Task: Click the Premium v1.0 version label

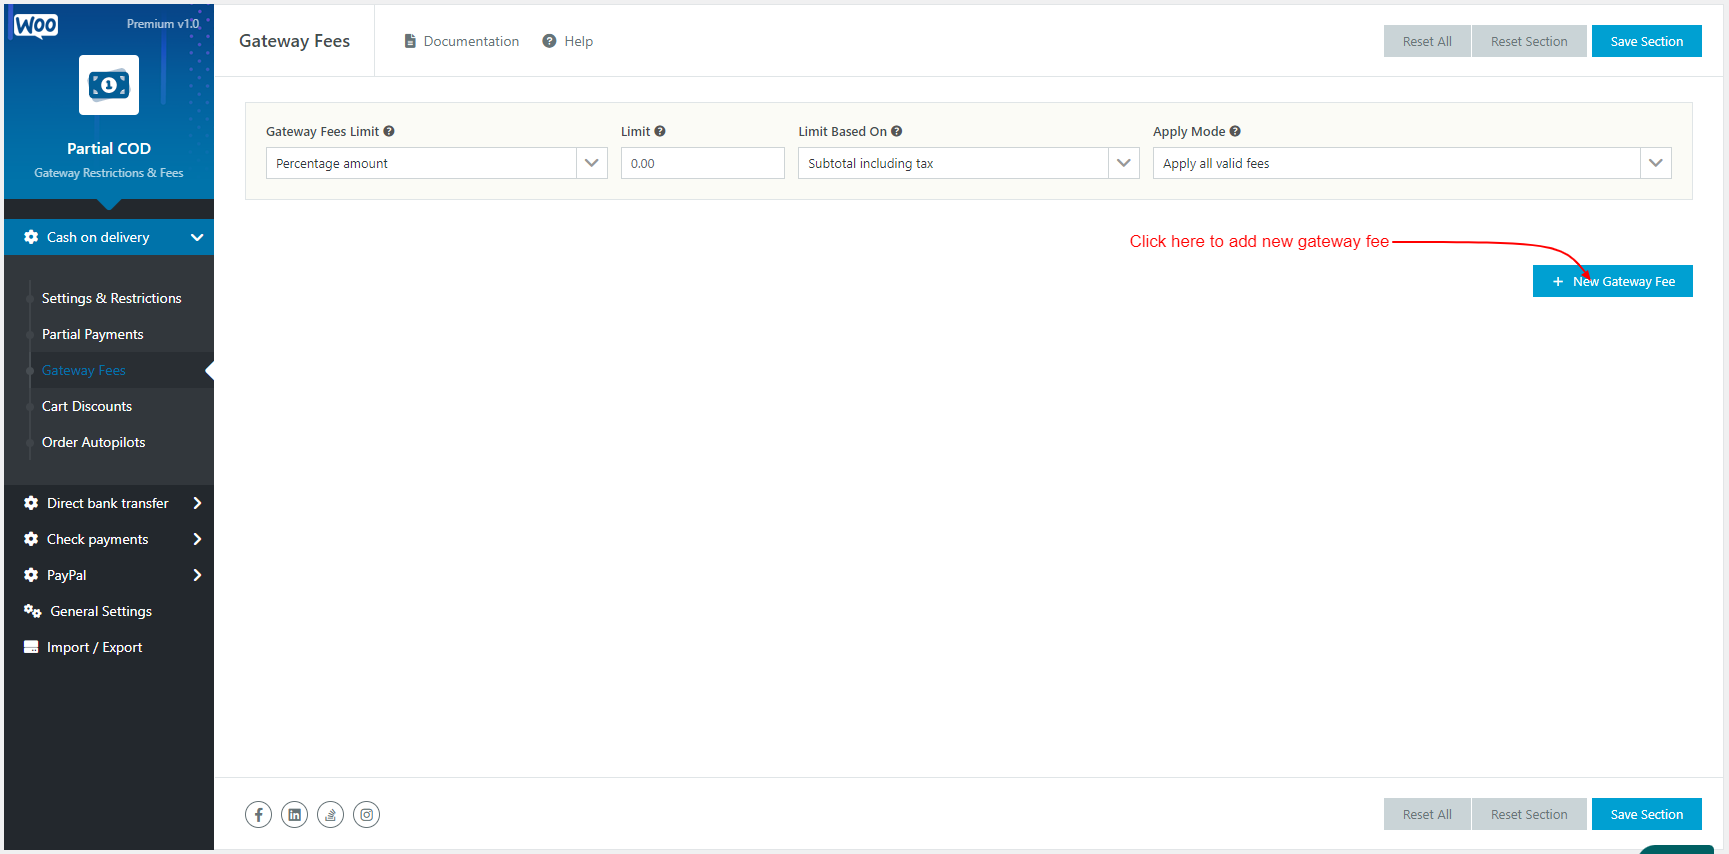Action: [x=163, y=24]
